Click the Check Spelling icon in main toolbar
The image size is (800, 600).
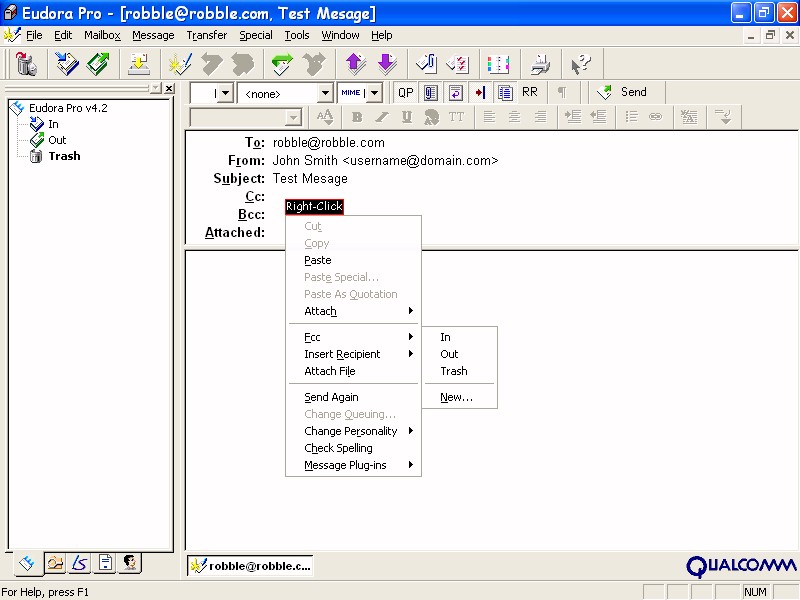pyautogui.click(x=458, y=64)
